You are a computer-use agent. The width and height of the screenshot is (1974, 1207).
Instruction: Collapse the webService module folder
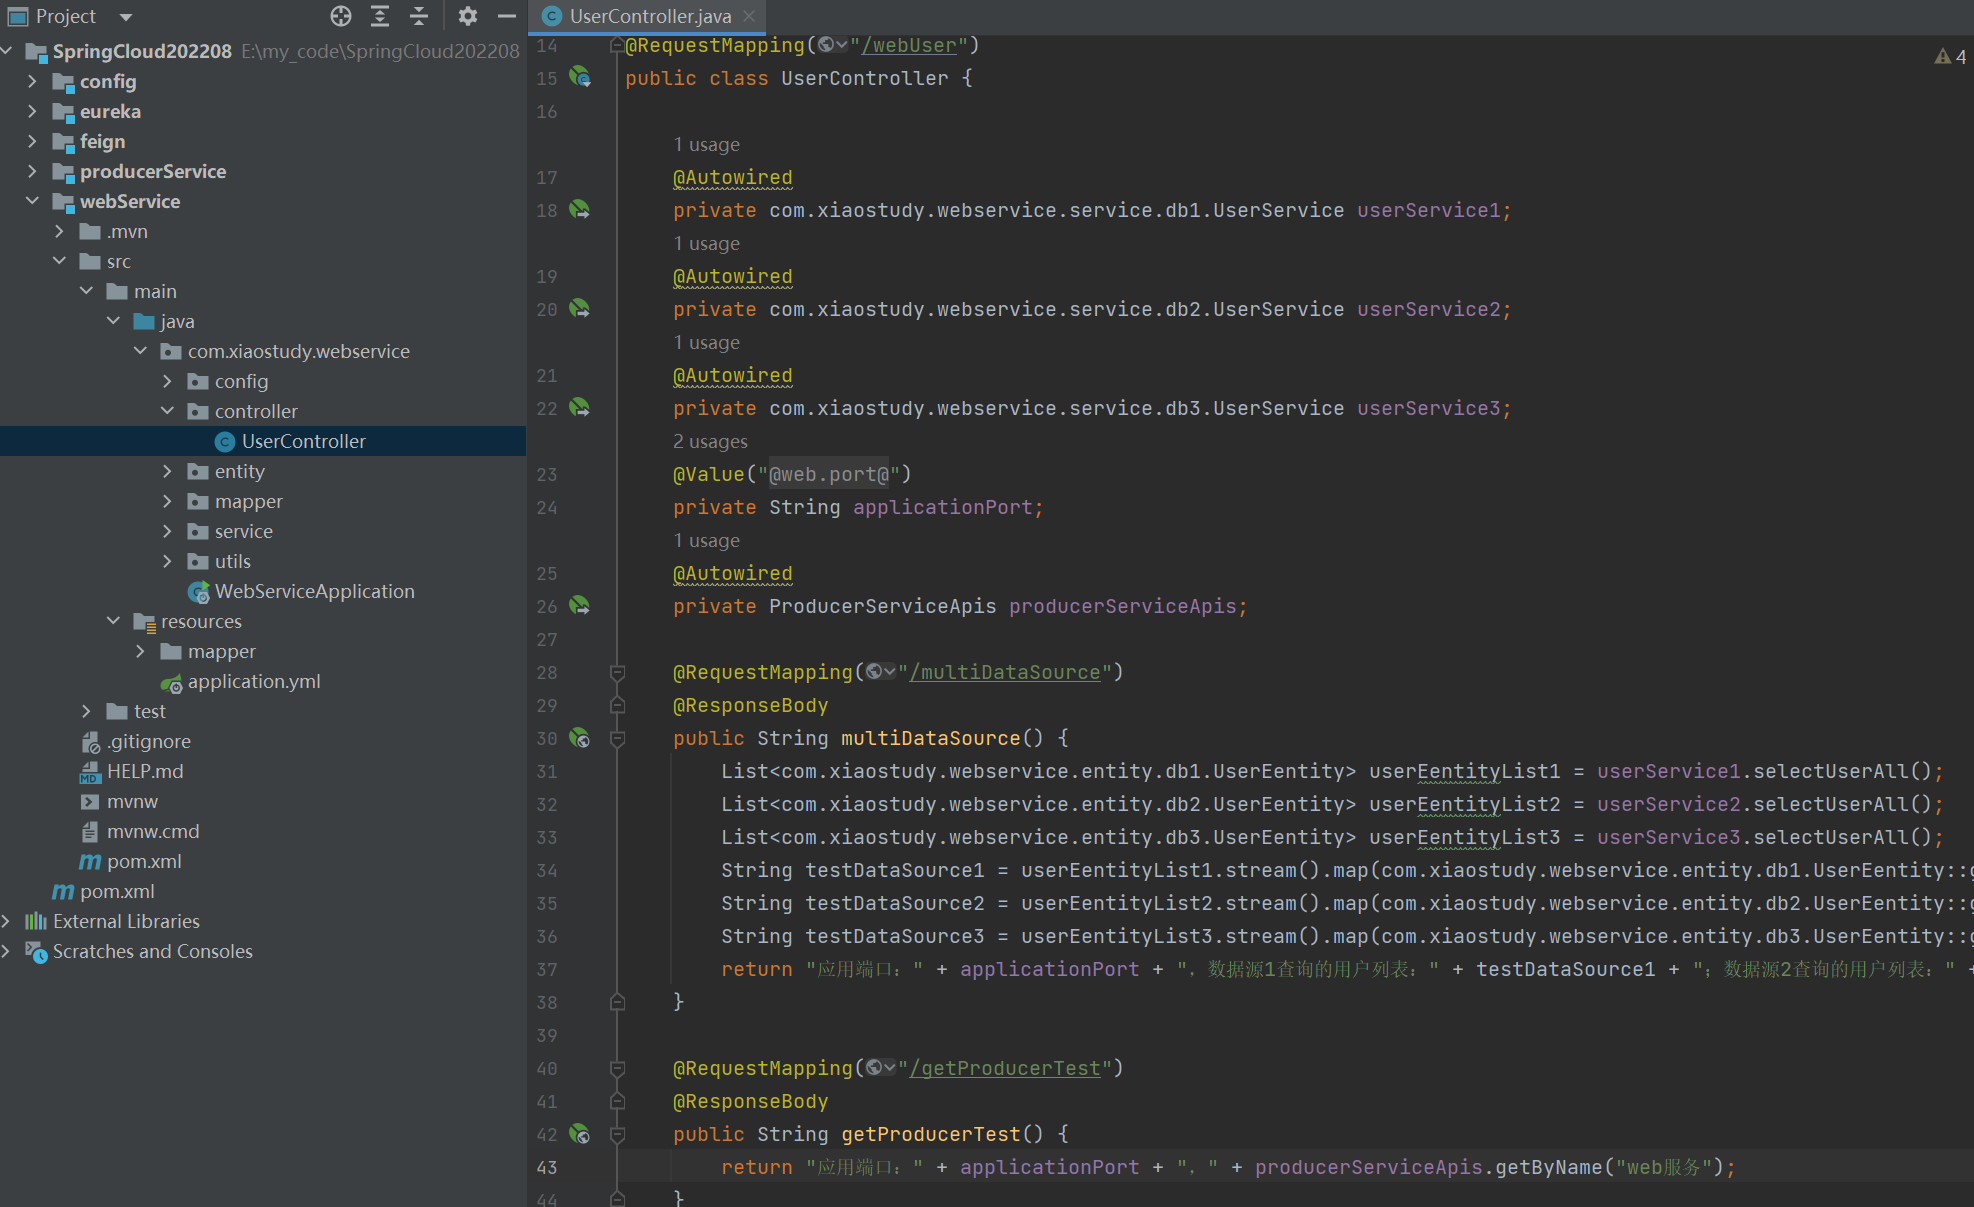coord(32,201)
